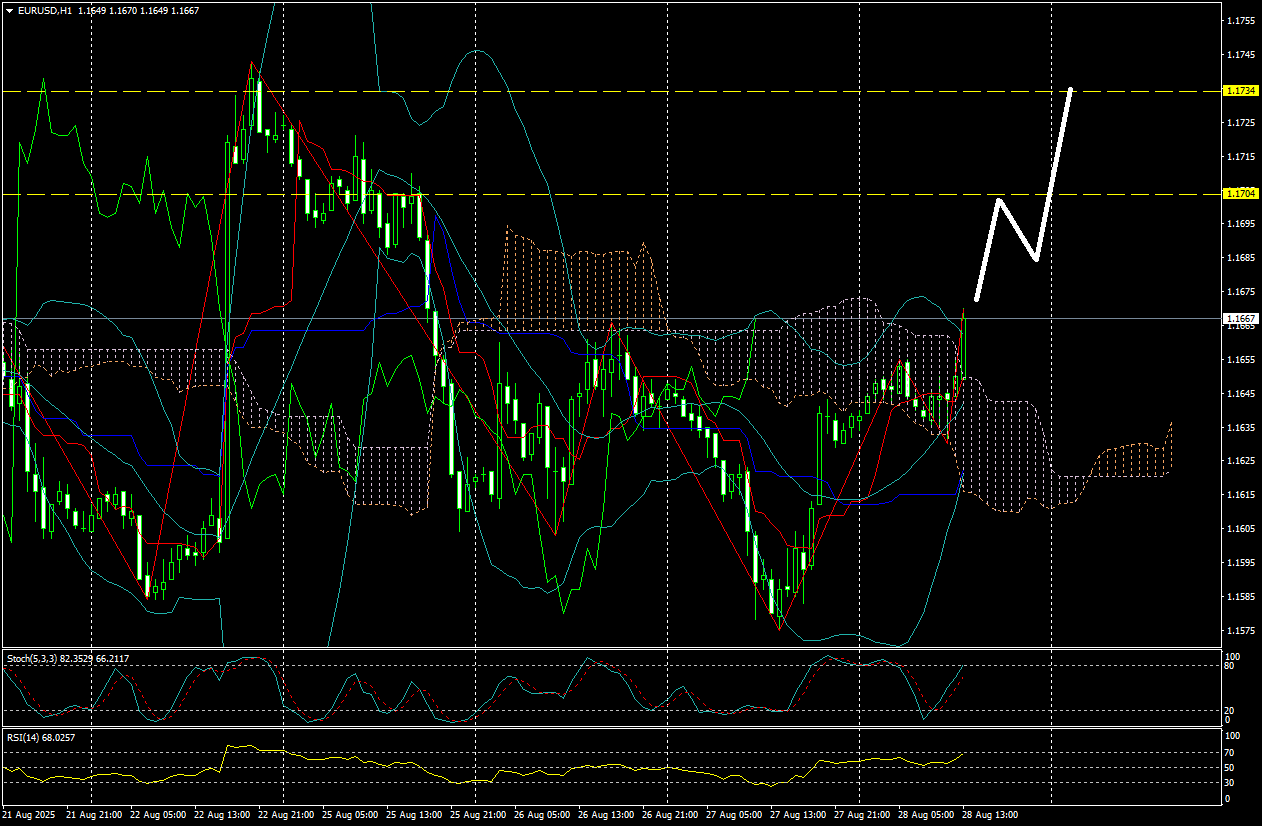Click the 1.1745 price scale value
The image size is (1262, 826).
1240,54
